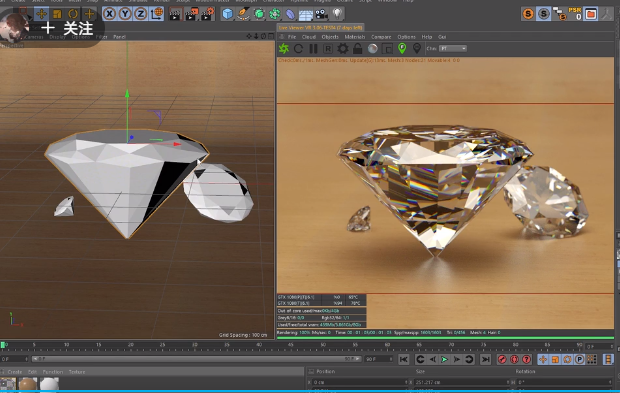Select the Scale tool in top toolbar
The height and width of the screenshot is (393, 620).
click(x=57, y=14)
